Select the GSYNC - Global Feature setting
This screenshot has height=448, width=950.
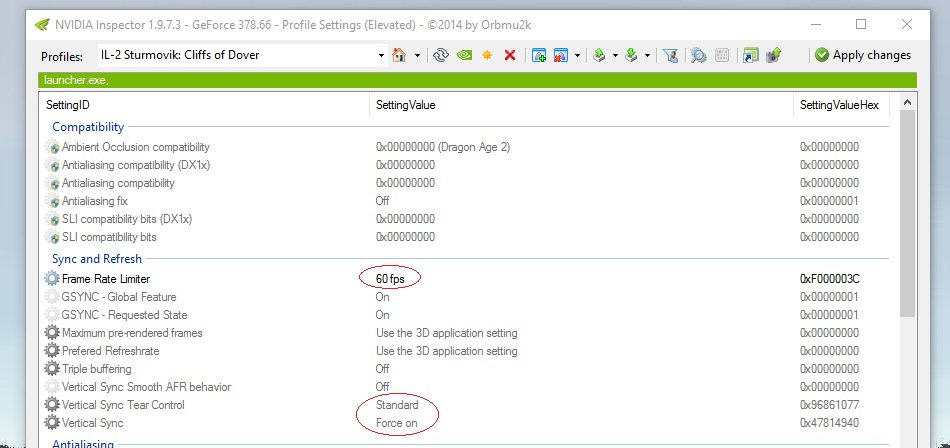click(119, 297)
